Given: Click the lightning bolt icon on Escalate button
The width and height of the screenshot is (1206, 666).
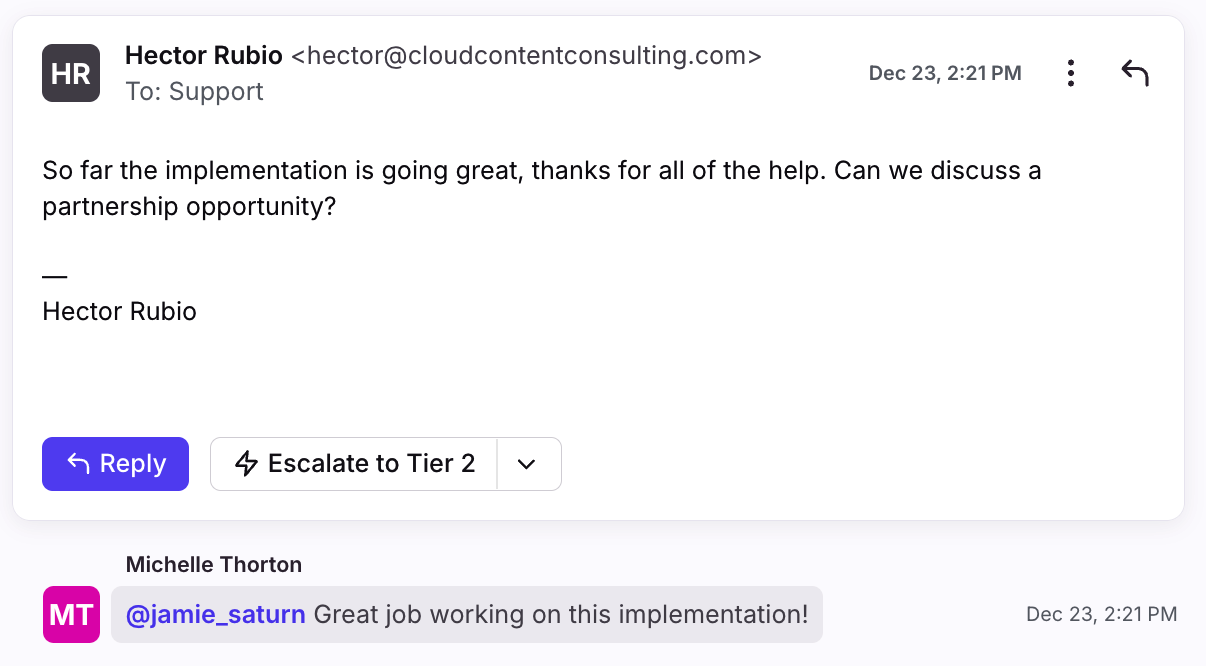Looking at the screenshot, I should tap(246, 464).
